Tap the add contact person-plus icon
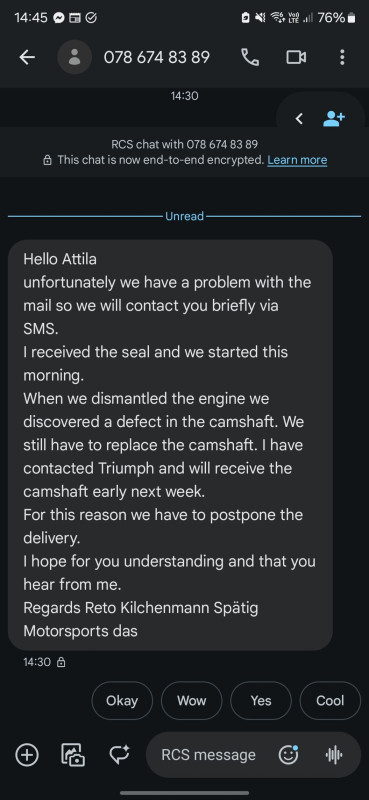This screenshot has height=800, width=369. tap(334, 119)
